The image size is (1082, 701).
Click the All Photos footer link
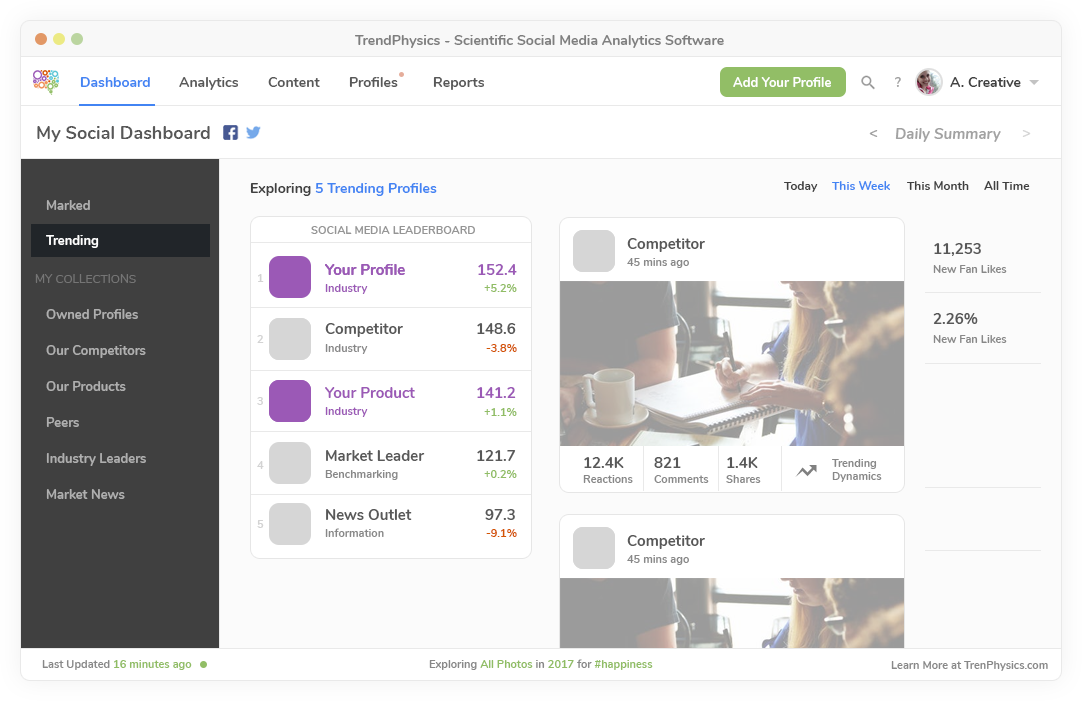(x=506, y=664)
